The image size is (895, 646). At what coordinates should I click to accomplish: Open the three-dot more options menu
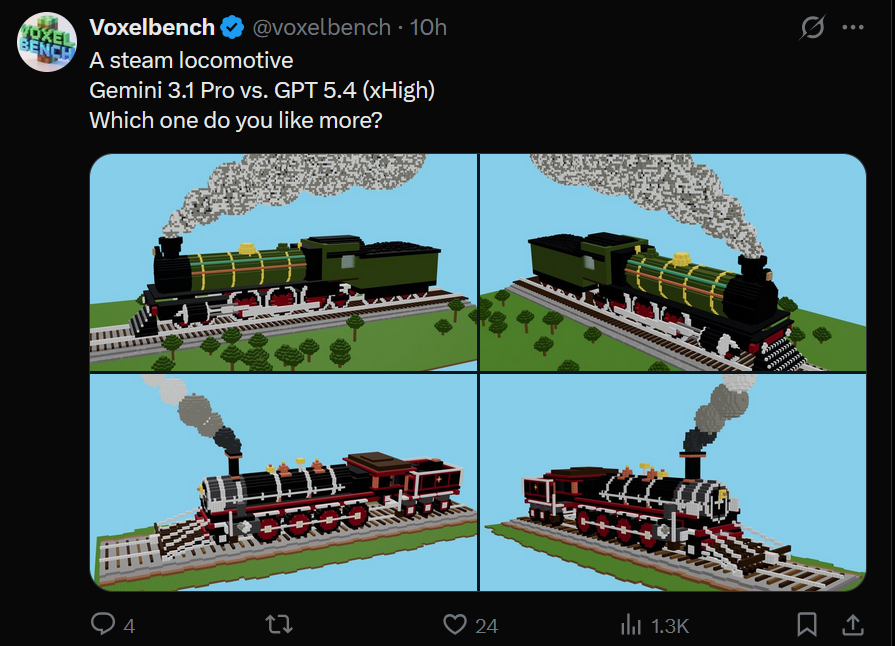click(x=853, y=27)
